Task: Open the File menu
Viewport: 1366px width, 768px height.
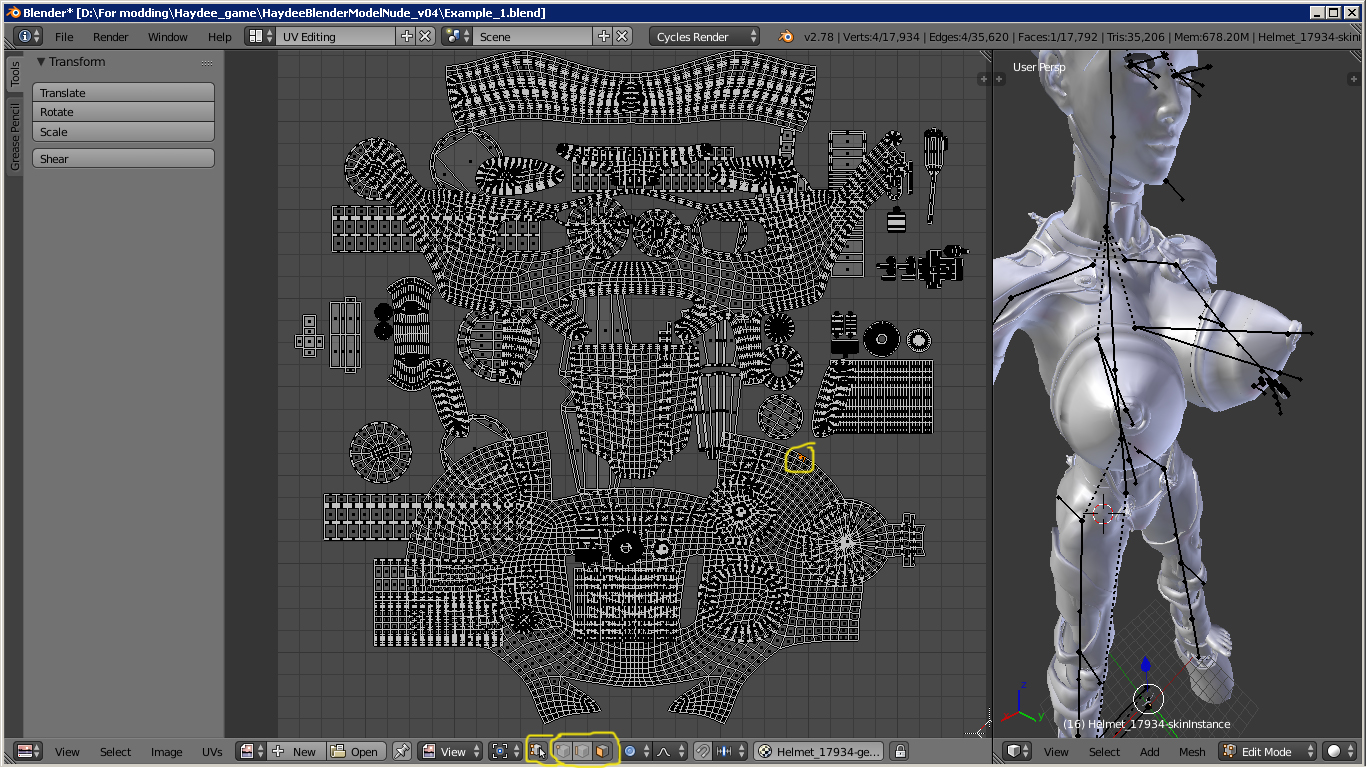Action: tap(64, 37)
